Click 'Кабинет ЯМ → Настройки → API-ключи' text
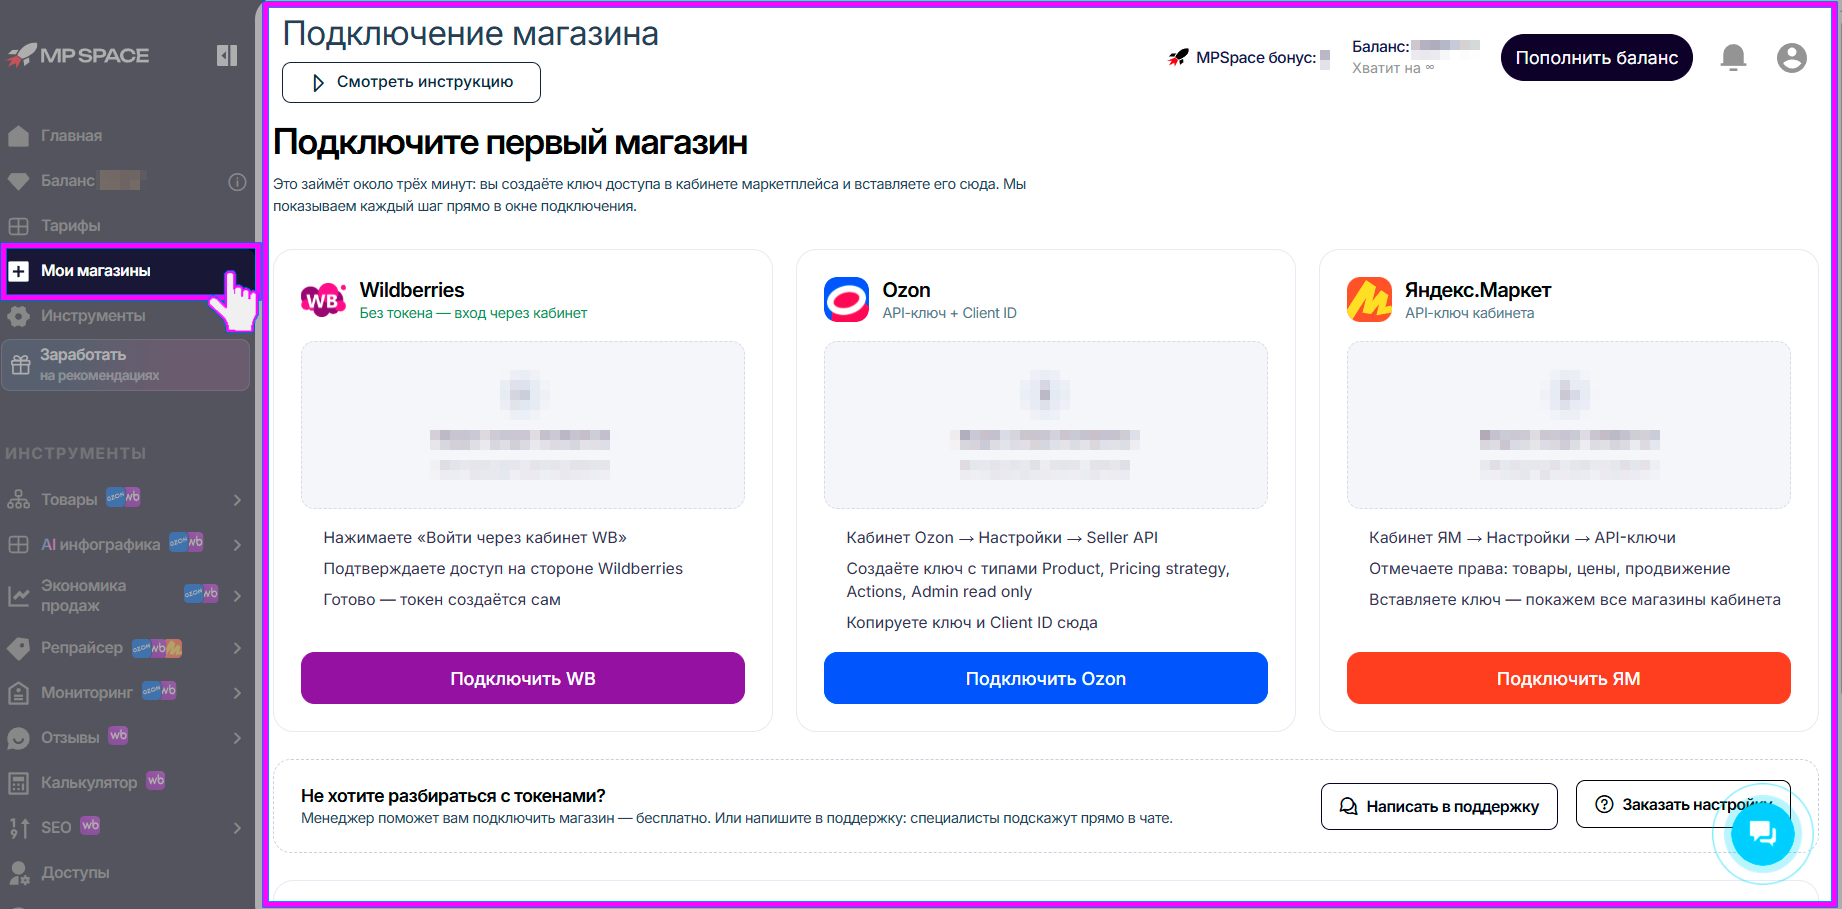 click(x=1522, y=538)
